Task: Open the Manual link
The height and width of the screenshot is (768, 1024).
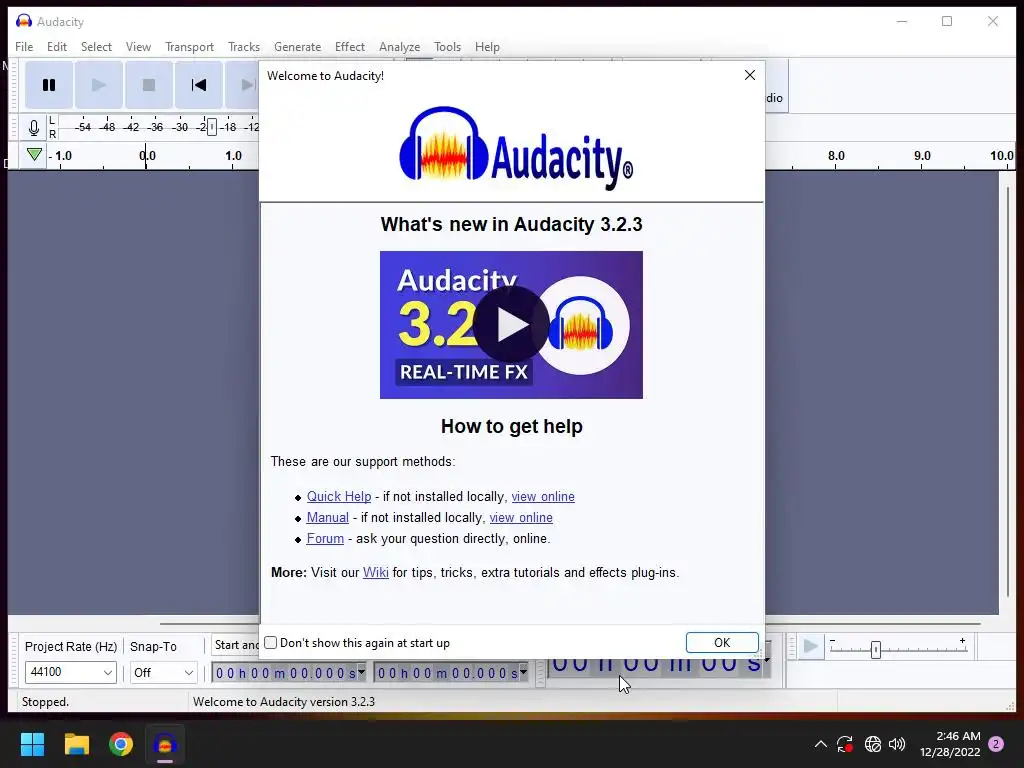Action: [x=327, y=517]
